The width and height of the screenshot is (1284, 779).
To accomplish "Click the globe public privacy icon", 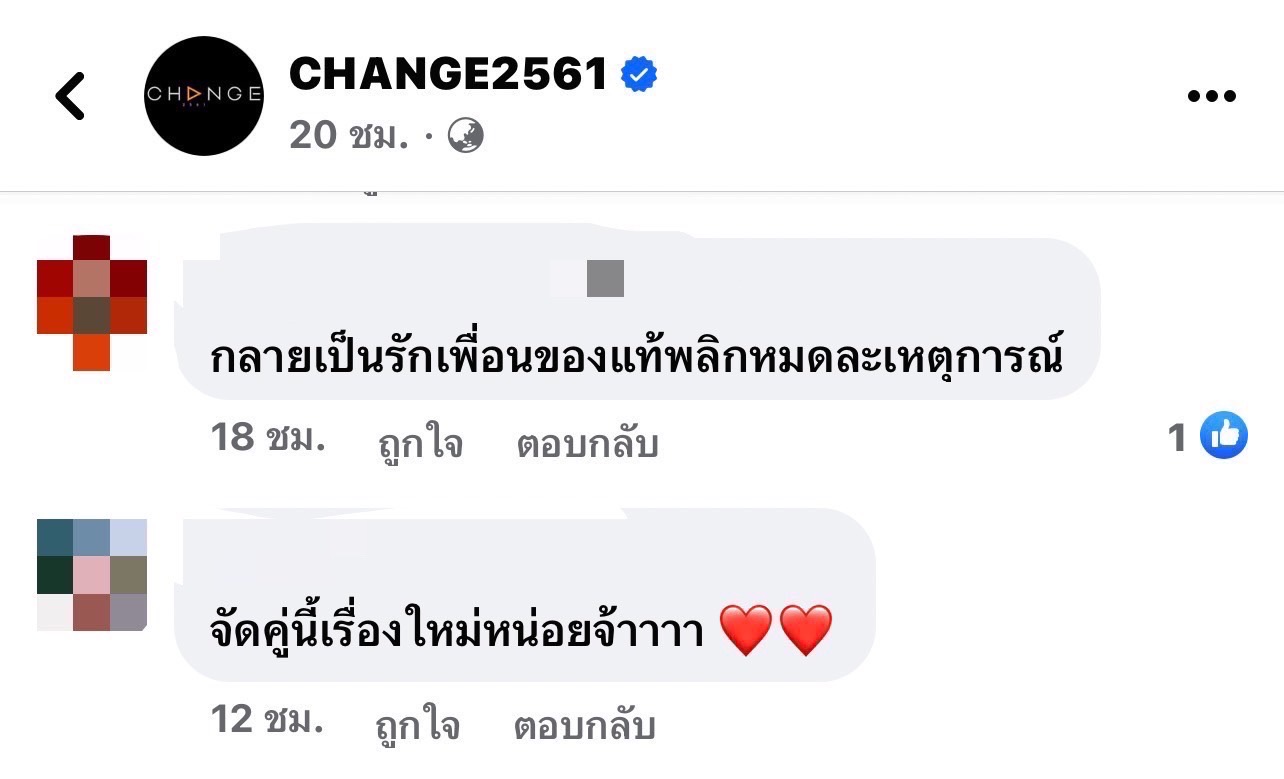I will pos(465,135).
